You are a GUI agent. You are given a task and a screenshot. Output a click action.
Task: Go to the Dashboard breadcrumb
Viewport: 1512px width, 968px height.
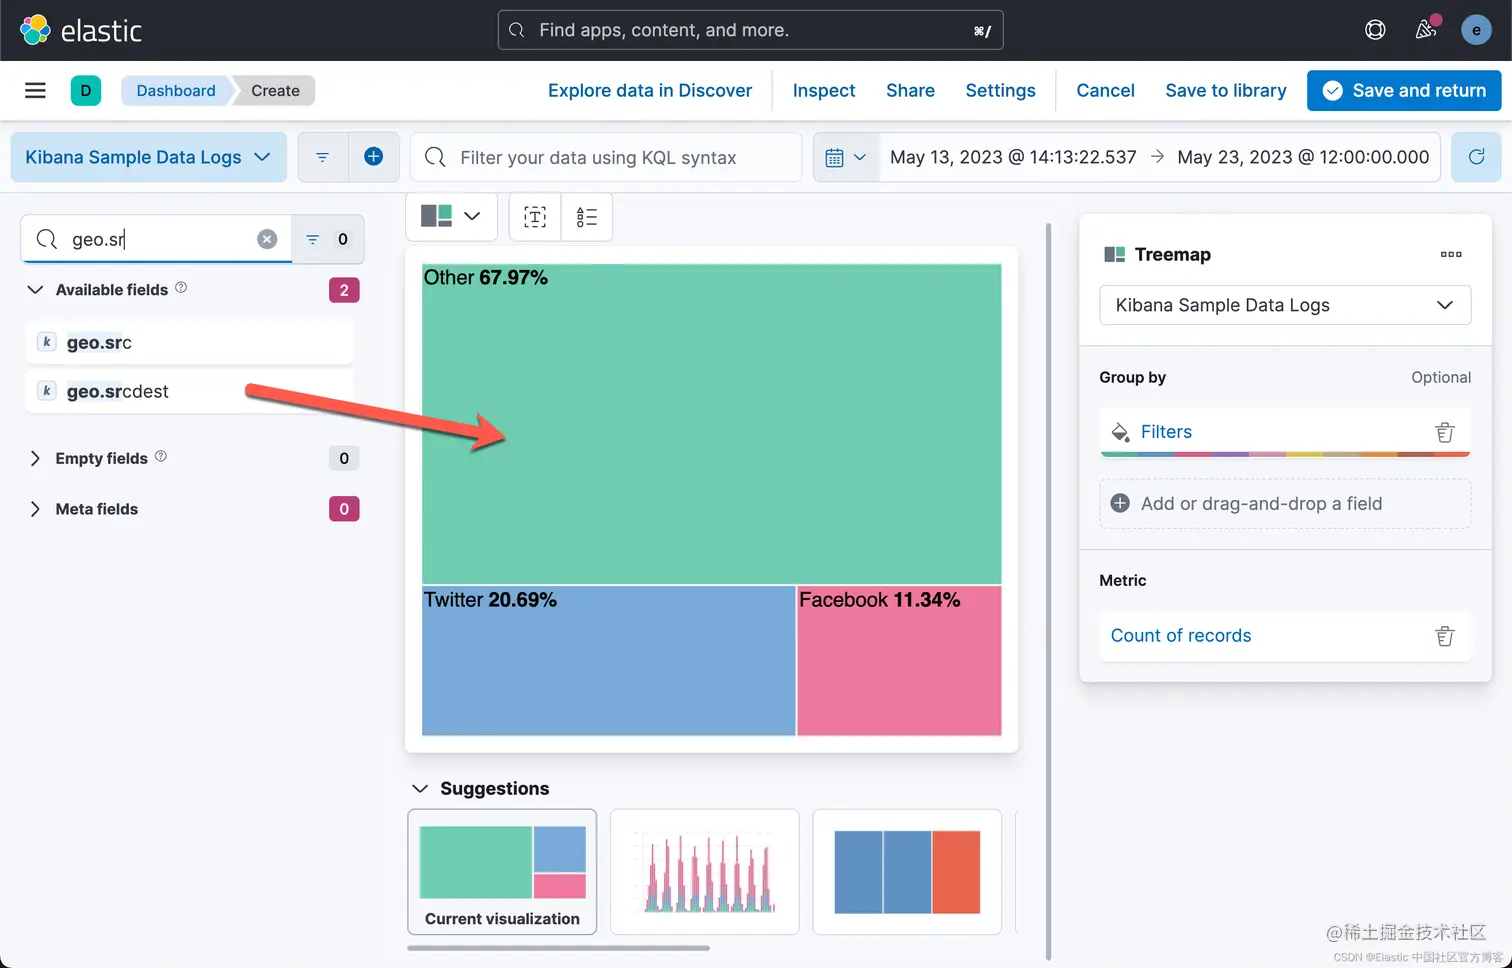click(176, 91)
